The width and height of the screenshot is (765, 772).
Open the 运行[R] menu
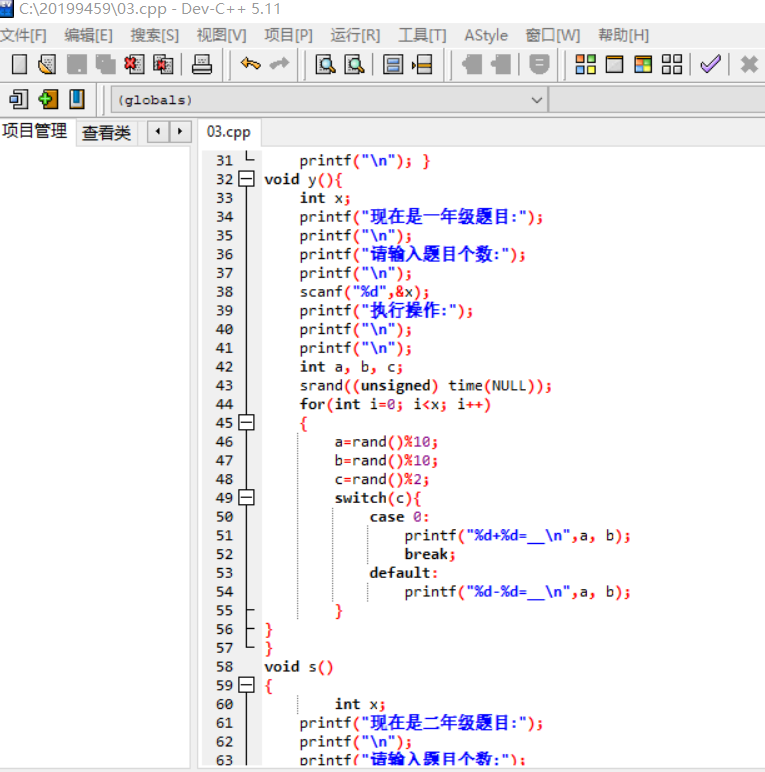click(x=355, y=35)
